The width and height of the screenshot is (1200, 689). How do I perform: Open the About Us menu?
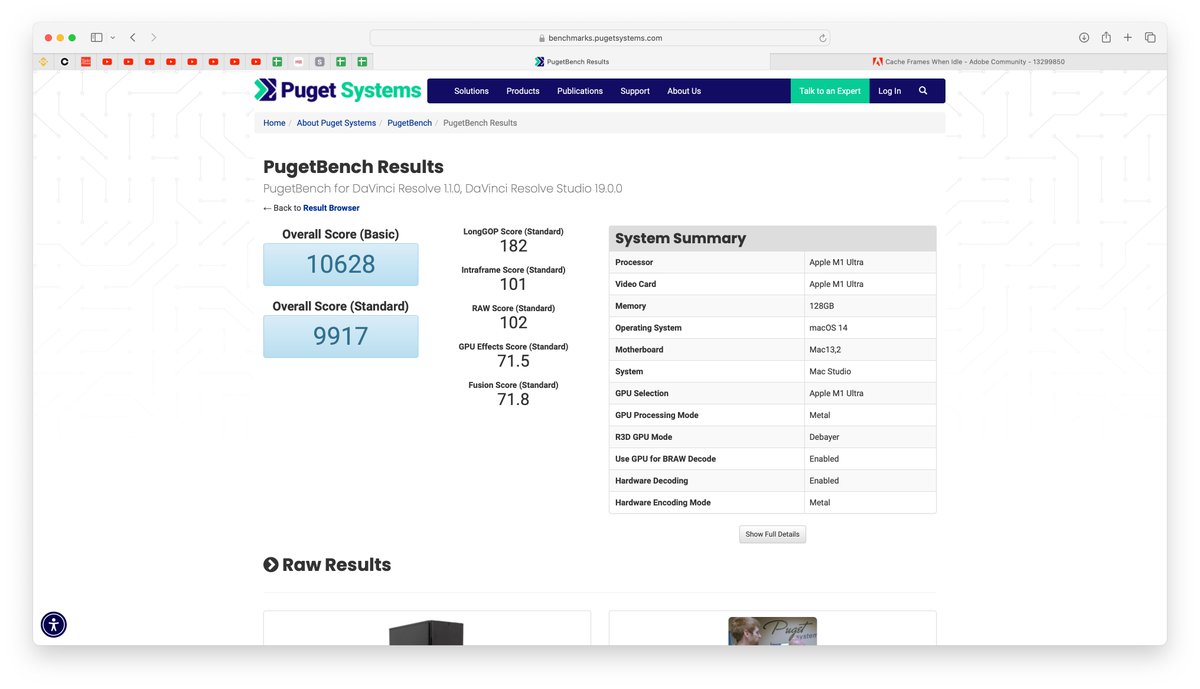[x=684, y=91]
